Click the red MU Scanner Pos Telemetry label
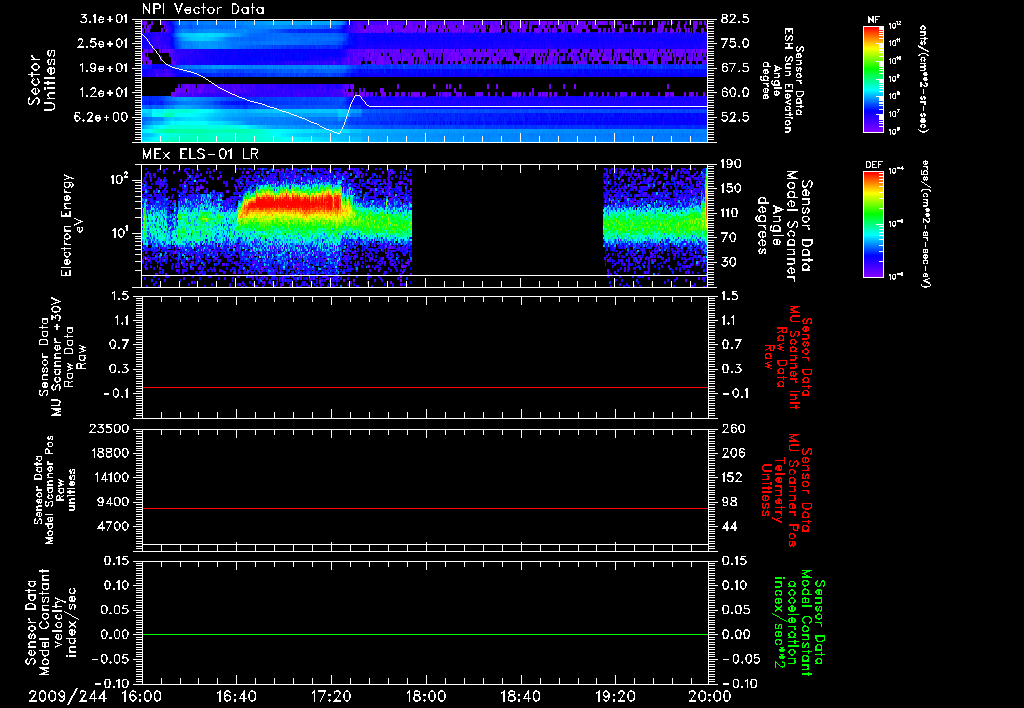 tap(786, 490)
